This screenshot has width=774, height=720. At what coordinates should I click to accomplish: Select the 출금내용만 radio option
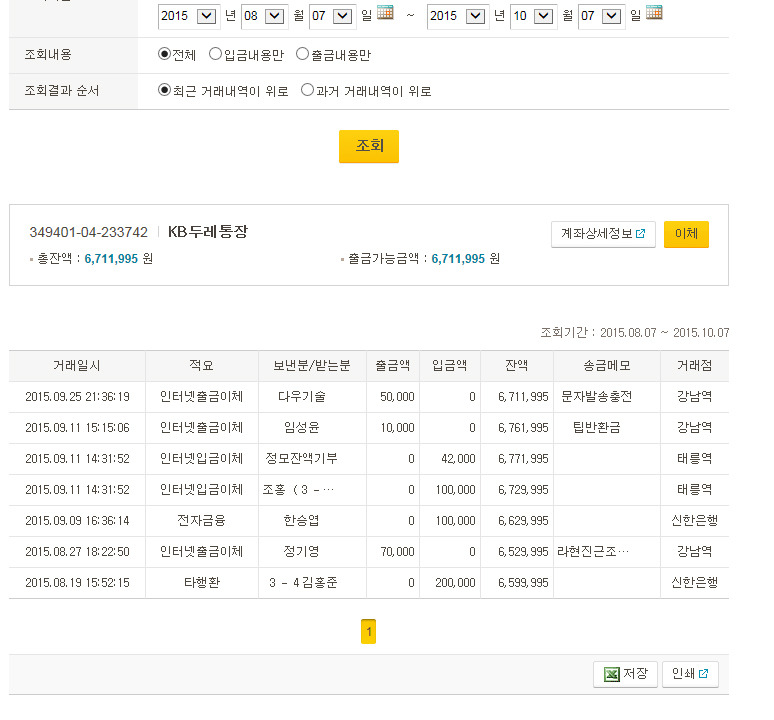point(303,54)
